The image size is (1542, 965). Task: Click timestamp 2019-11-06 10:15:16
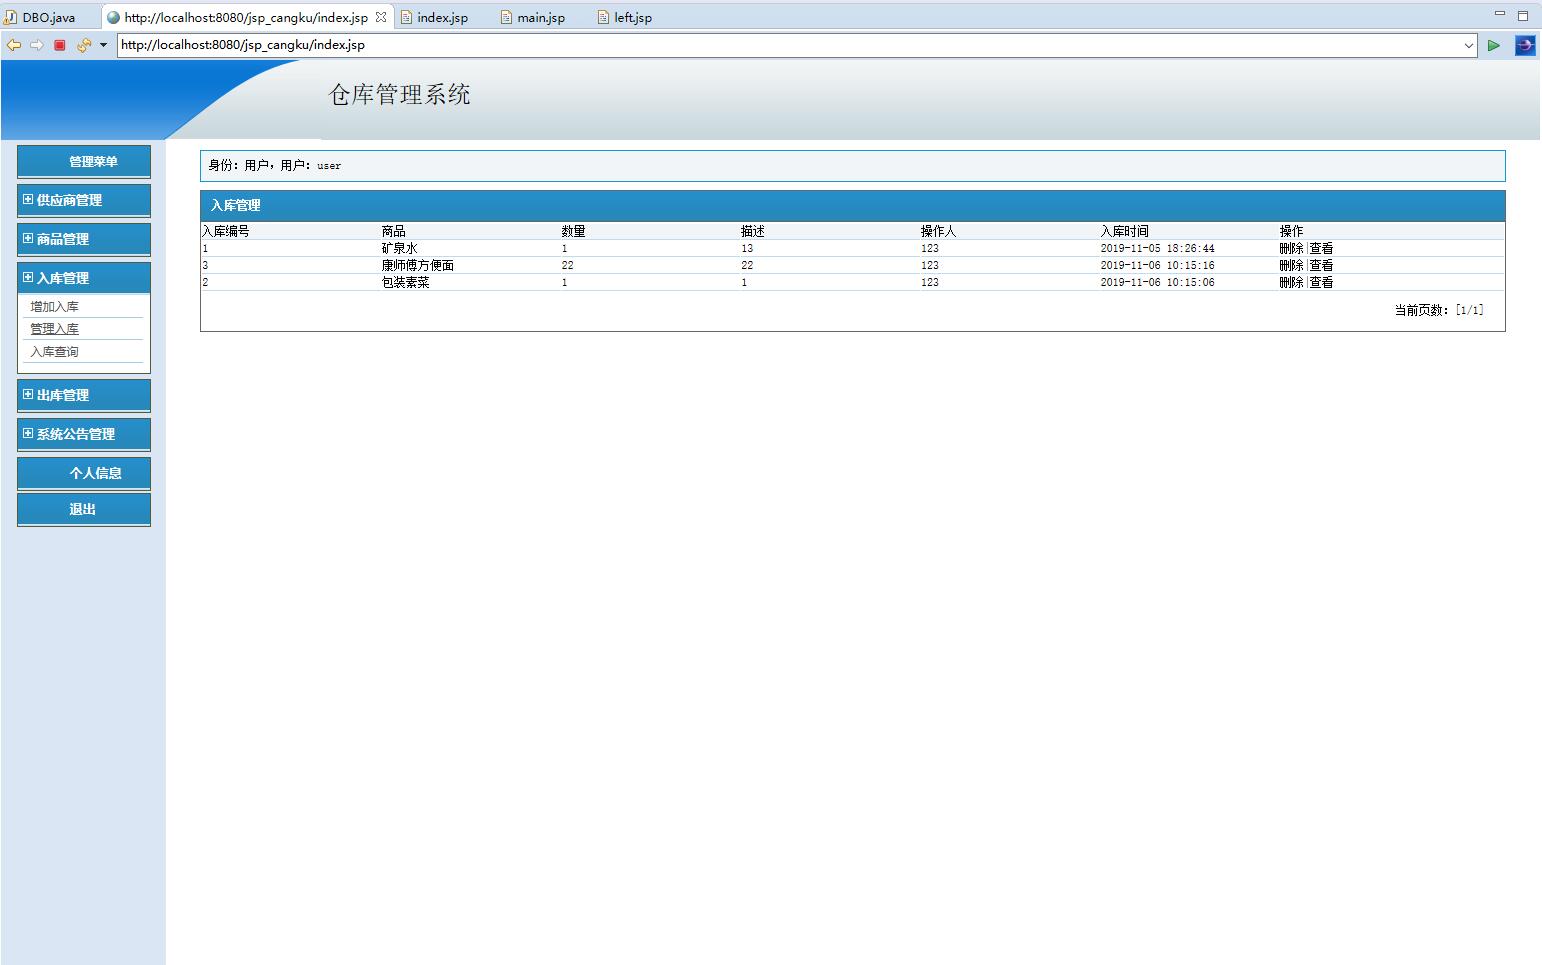(x=1157, y=265)
